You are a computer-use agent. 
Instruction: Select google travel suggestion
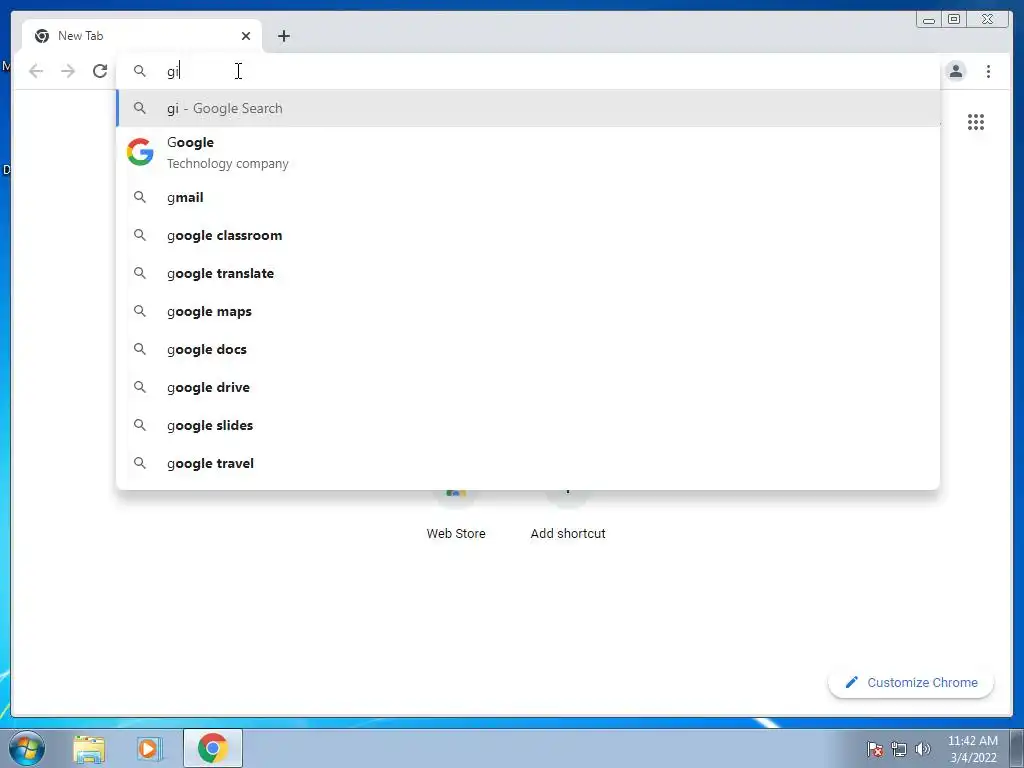[x=528, y=463]
